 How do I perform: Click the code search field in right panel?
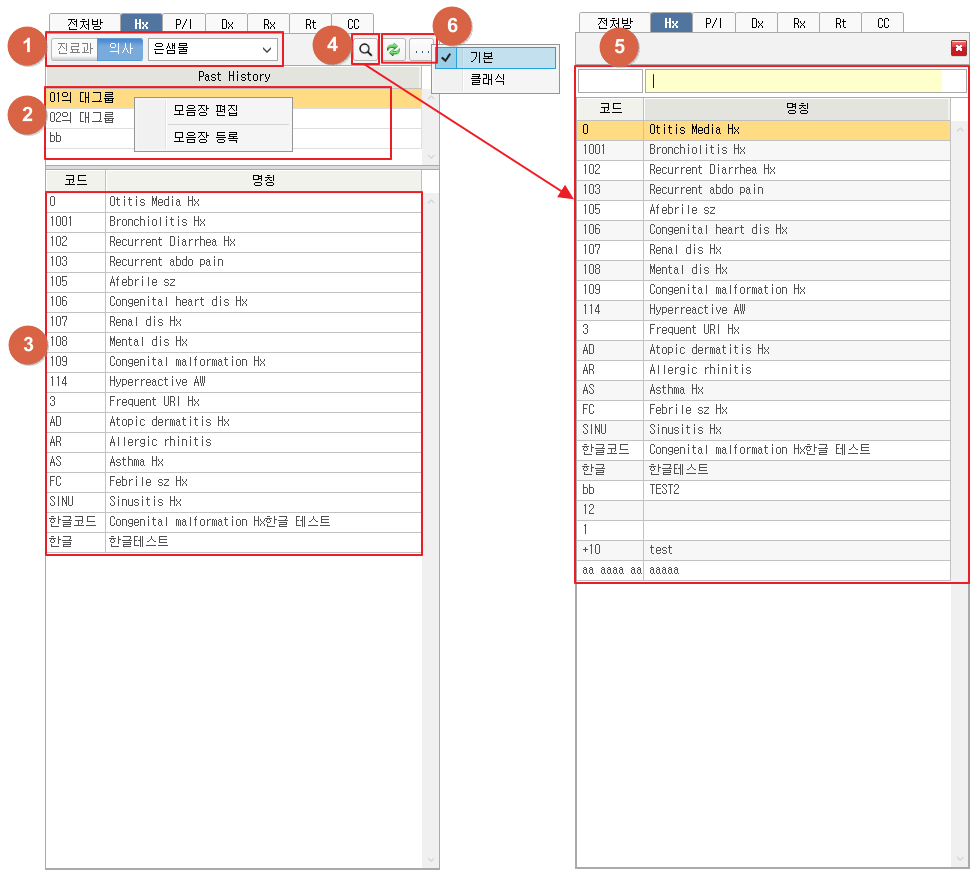[610, 81]
